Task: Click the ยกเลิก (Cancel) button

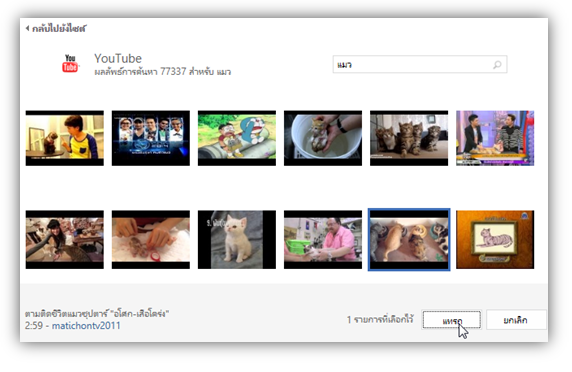Action: tap(516, 320)
